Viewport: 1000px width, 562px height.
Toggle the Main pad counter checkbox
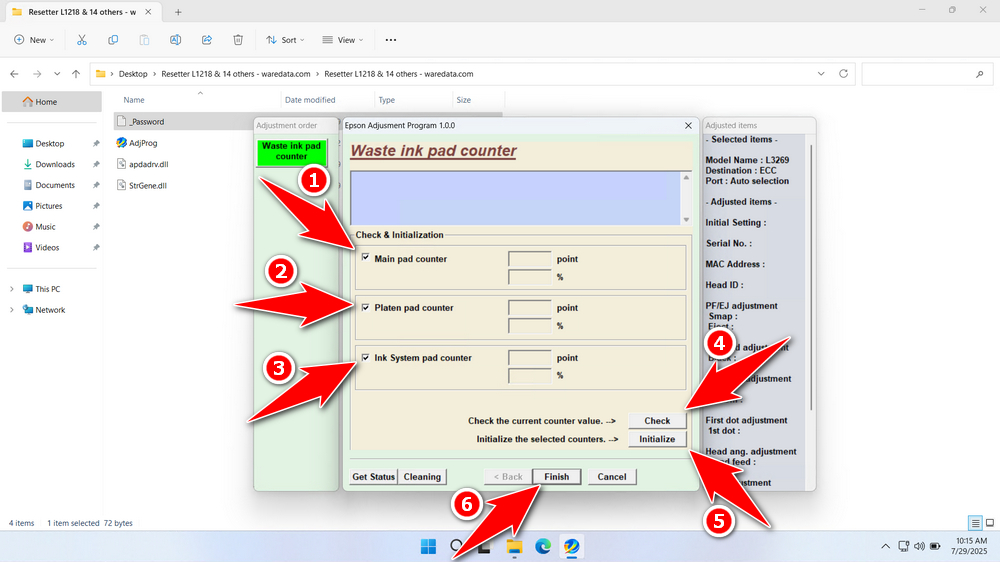365,257
